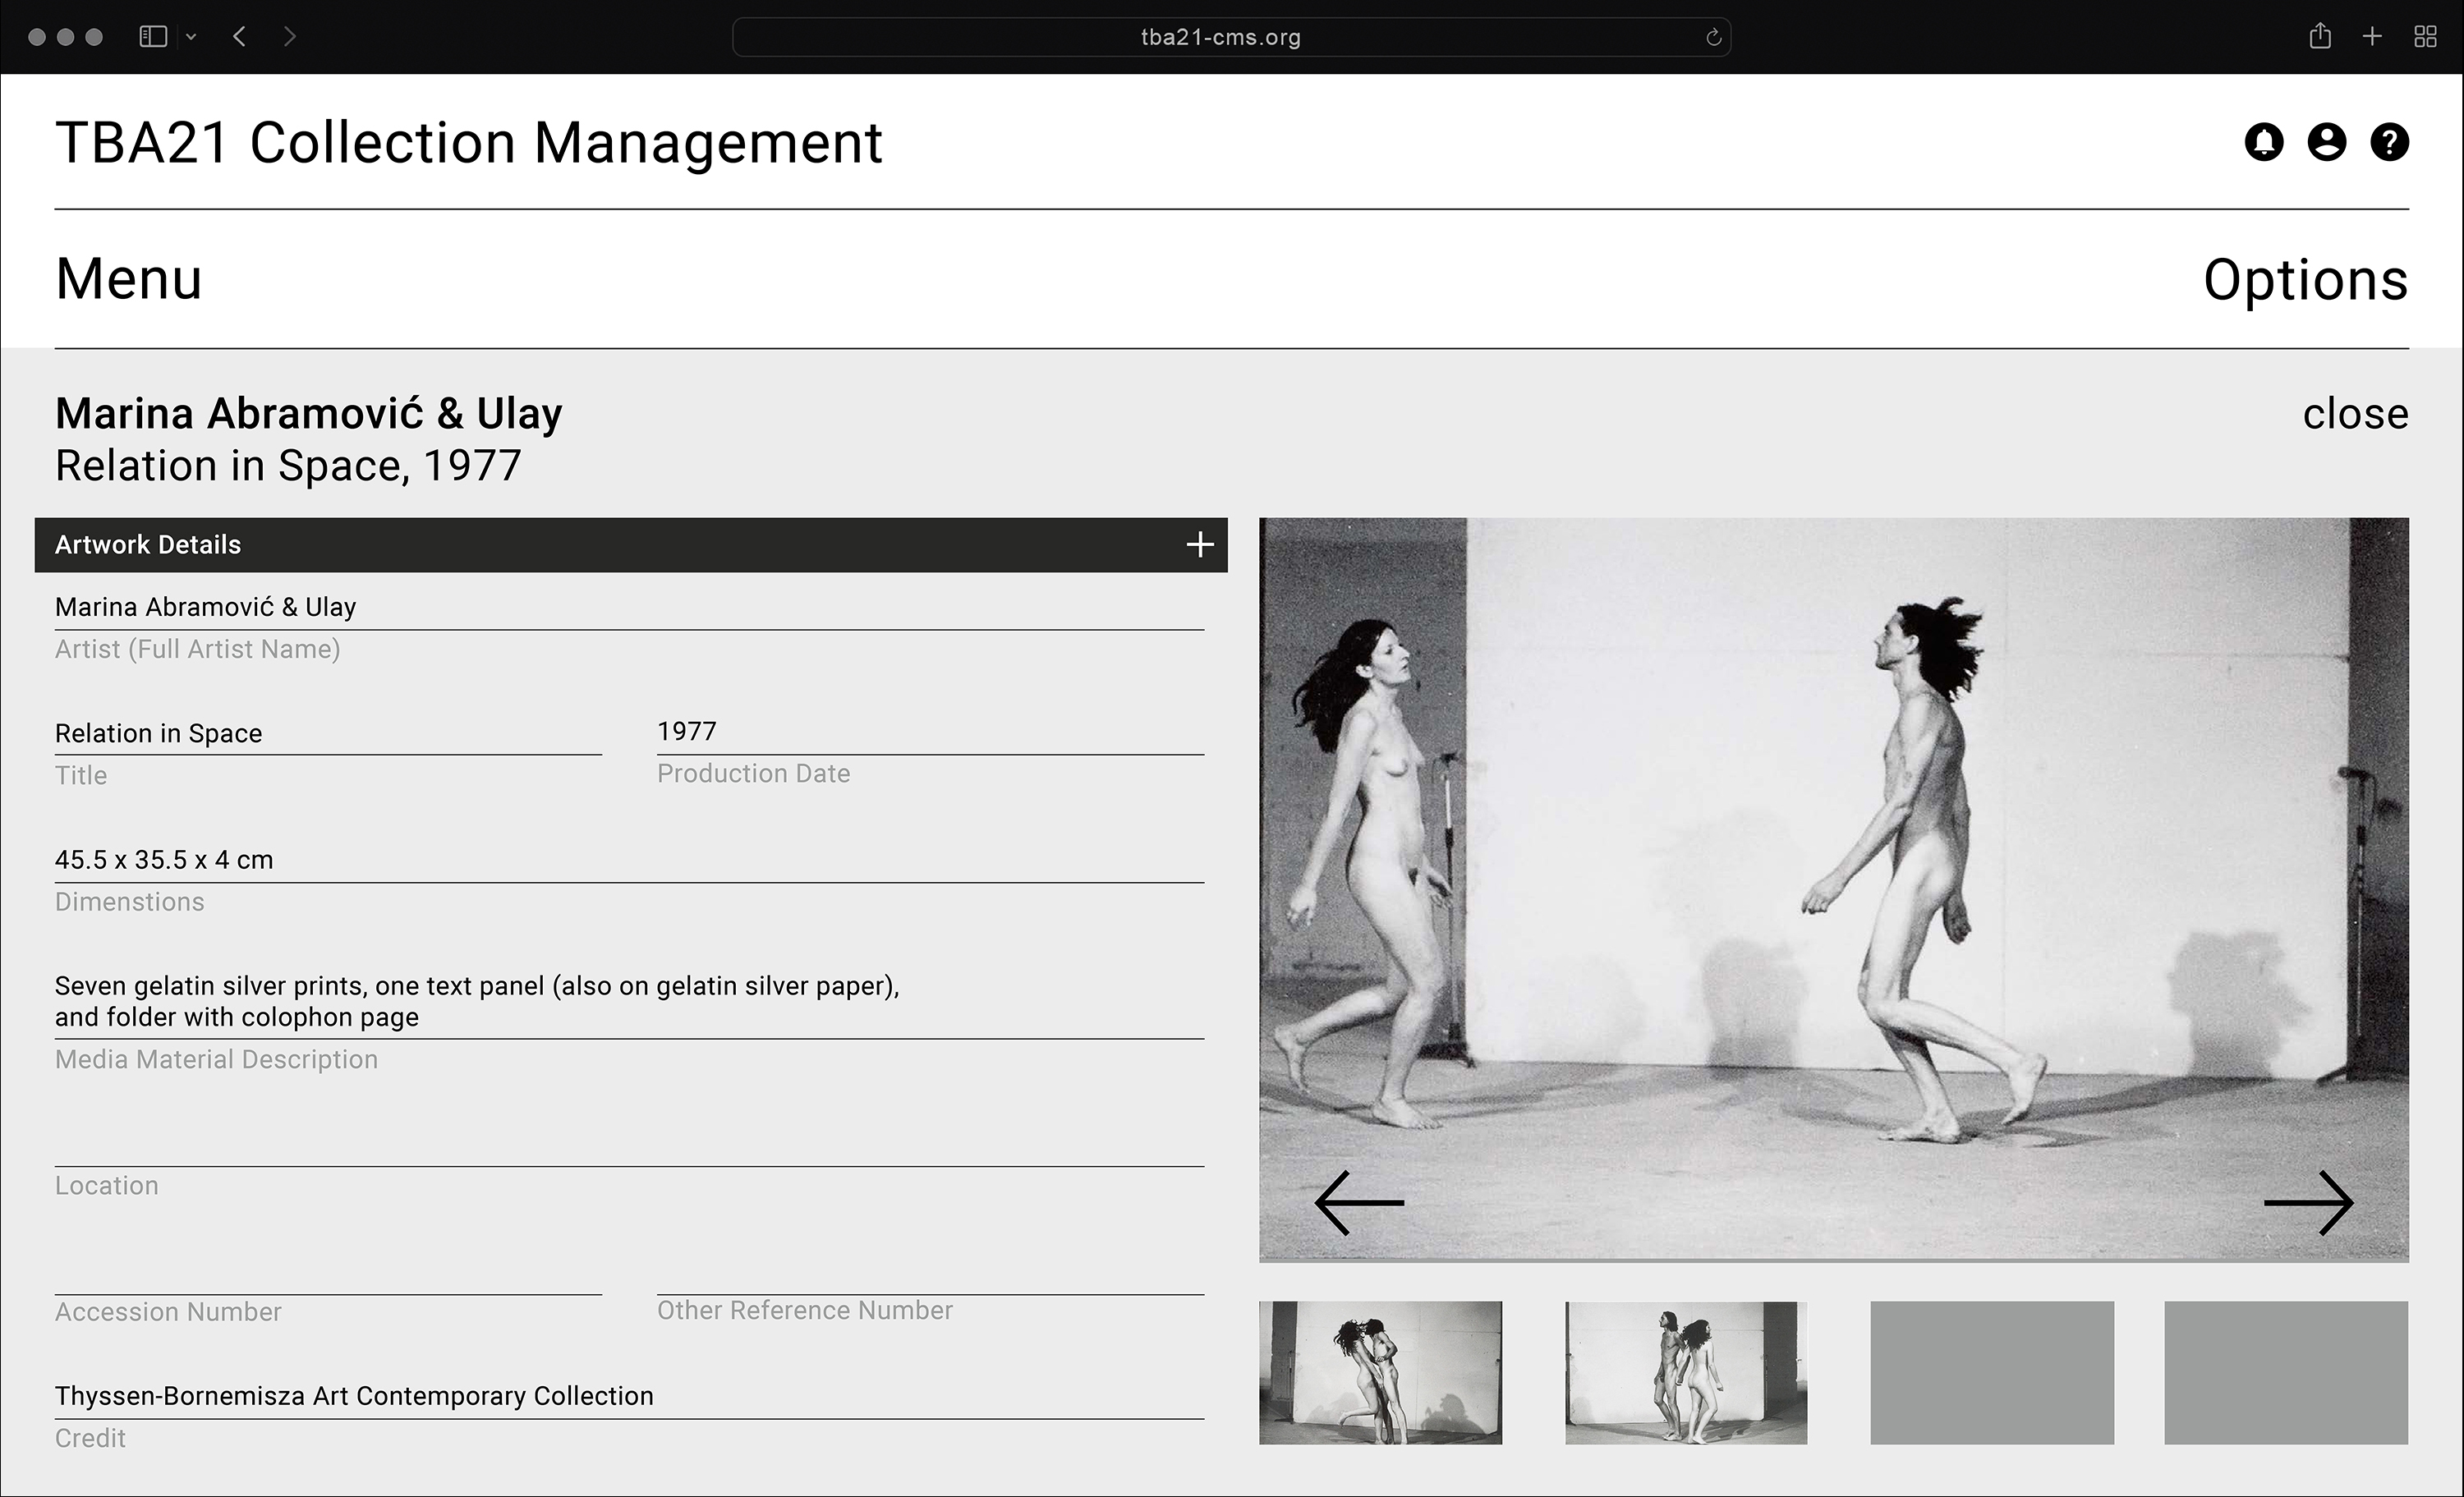Open the Options menu

(2306, 280)
